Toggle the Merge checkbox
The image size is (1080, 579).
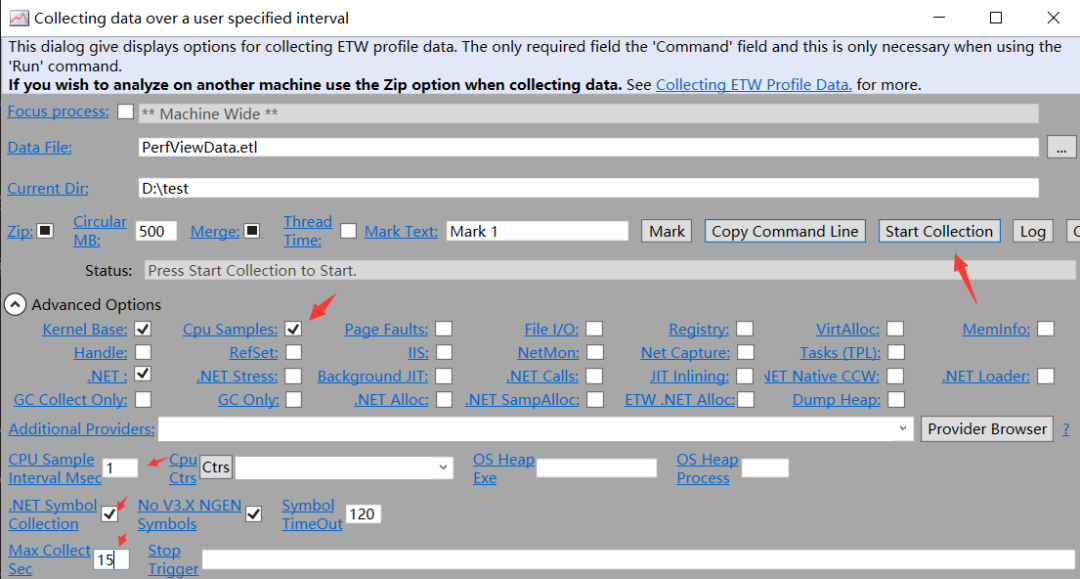point(252,231)
